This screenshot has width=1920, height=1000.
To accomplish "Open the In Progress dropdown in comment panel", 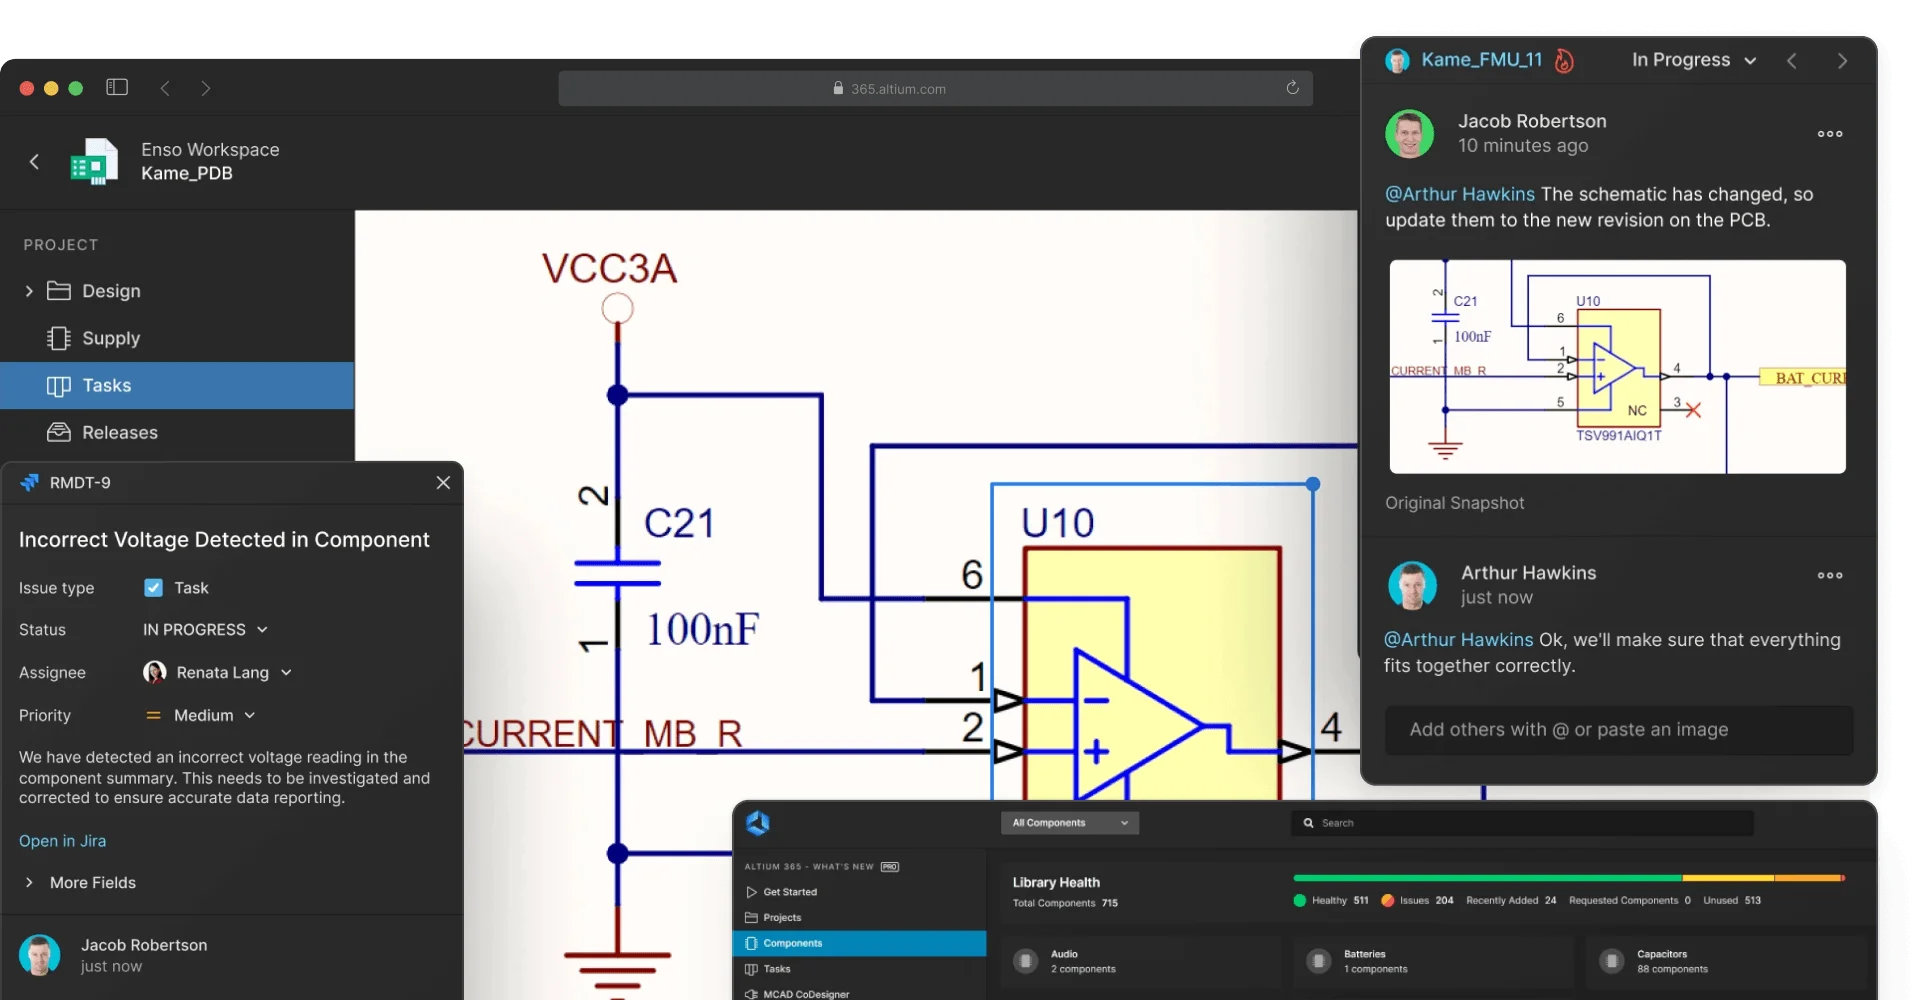I will 1694,60.
